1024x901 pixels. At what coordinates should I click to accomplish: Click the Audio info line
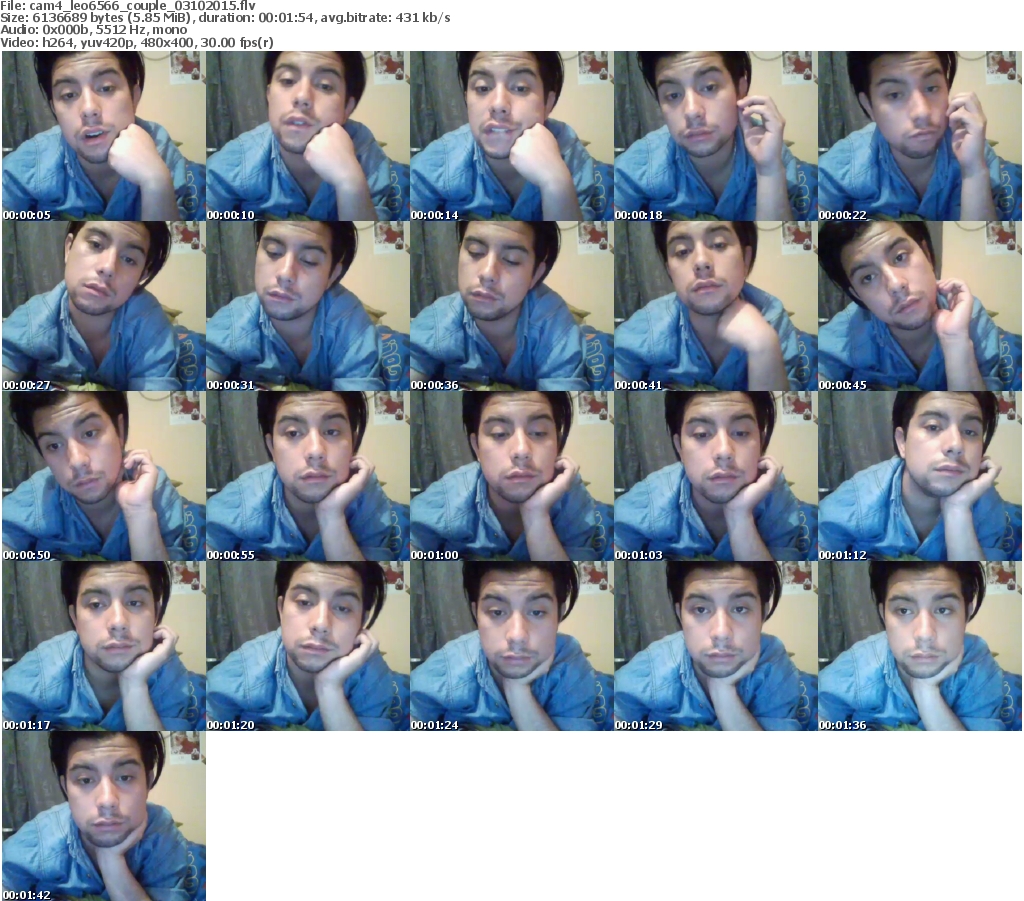pyautogui.click(x=93, y=30)
